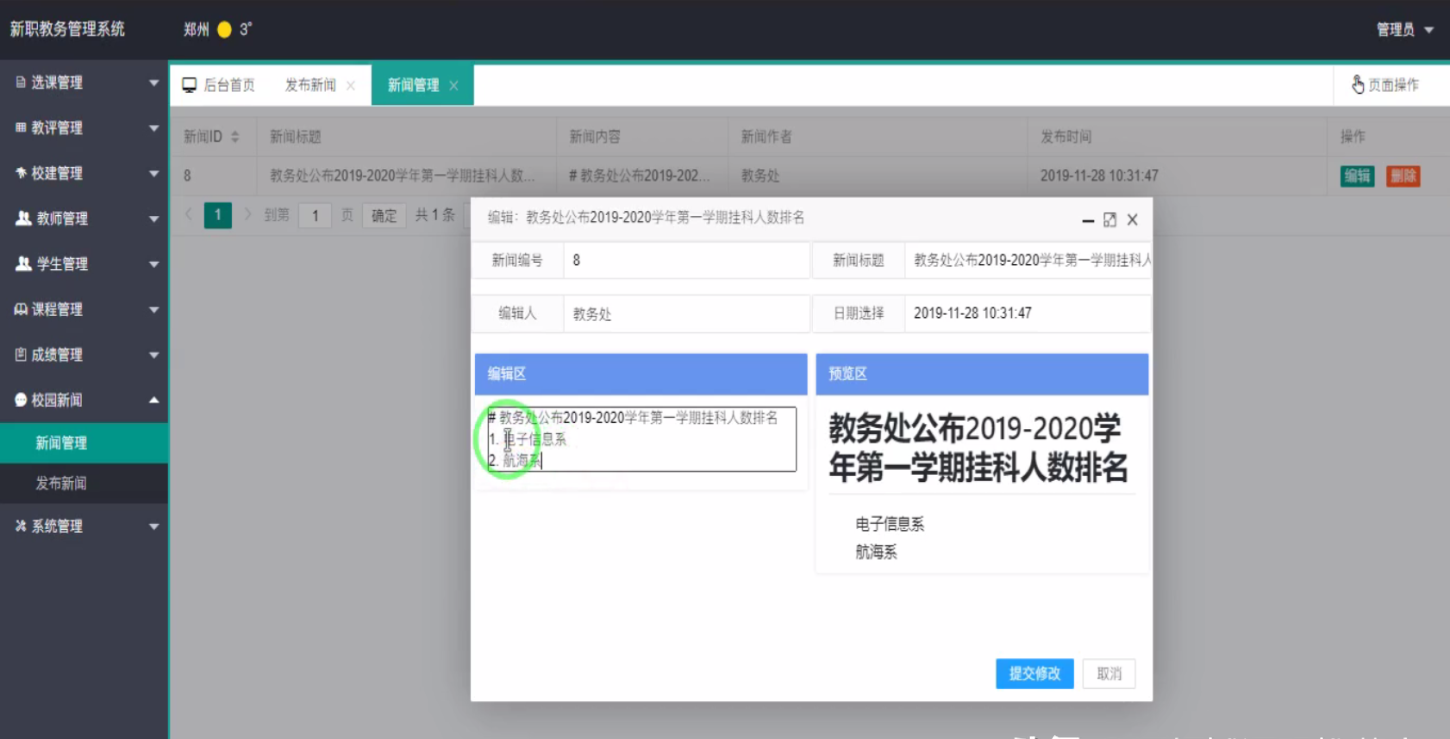Open 发布新闻 in the sidebar submenu
1450x739 pixels.
click(61, 483)
